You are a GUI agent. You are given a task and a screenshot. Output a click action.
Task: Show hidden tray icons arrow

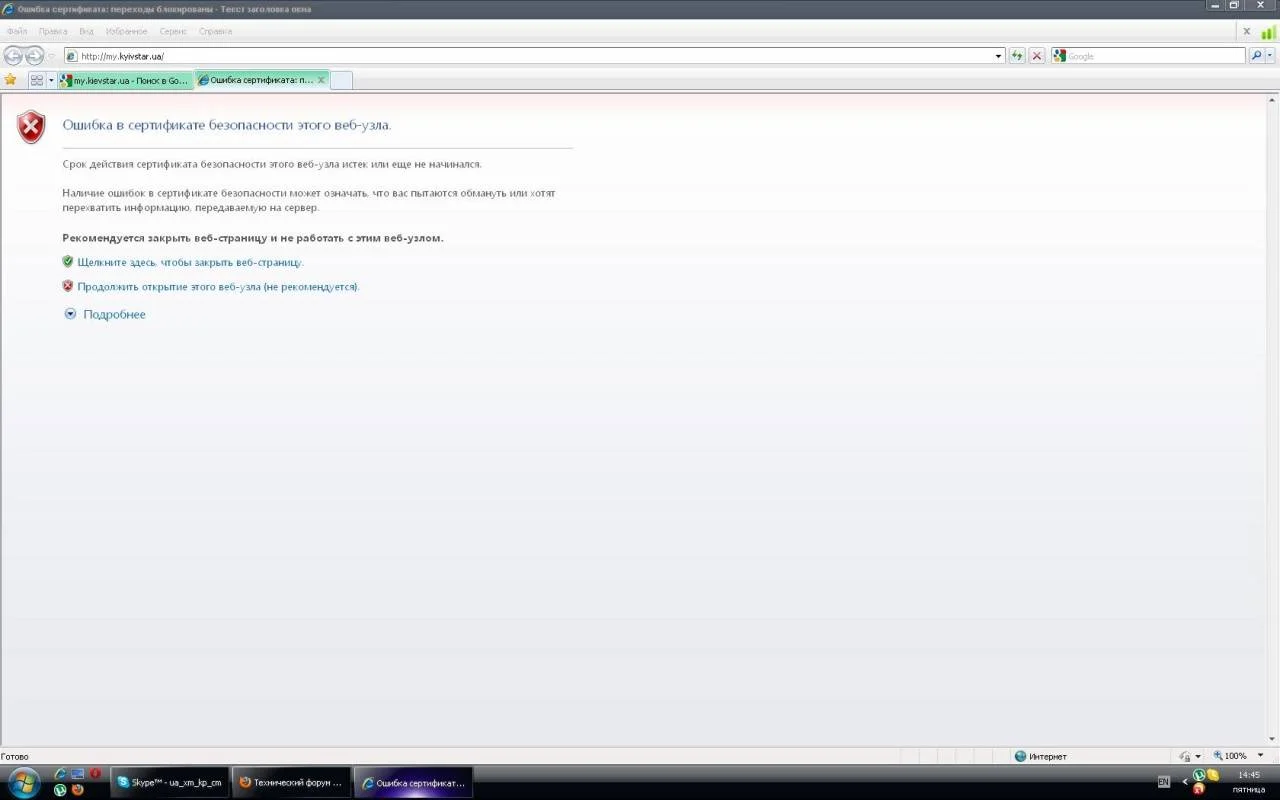coord(1185,782)
